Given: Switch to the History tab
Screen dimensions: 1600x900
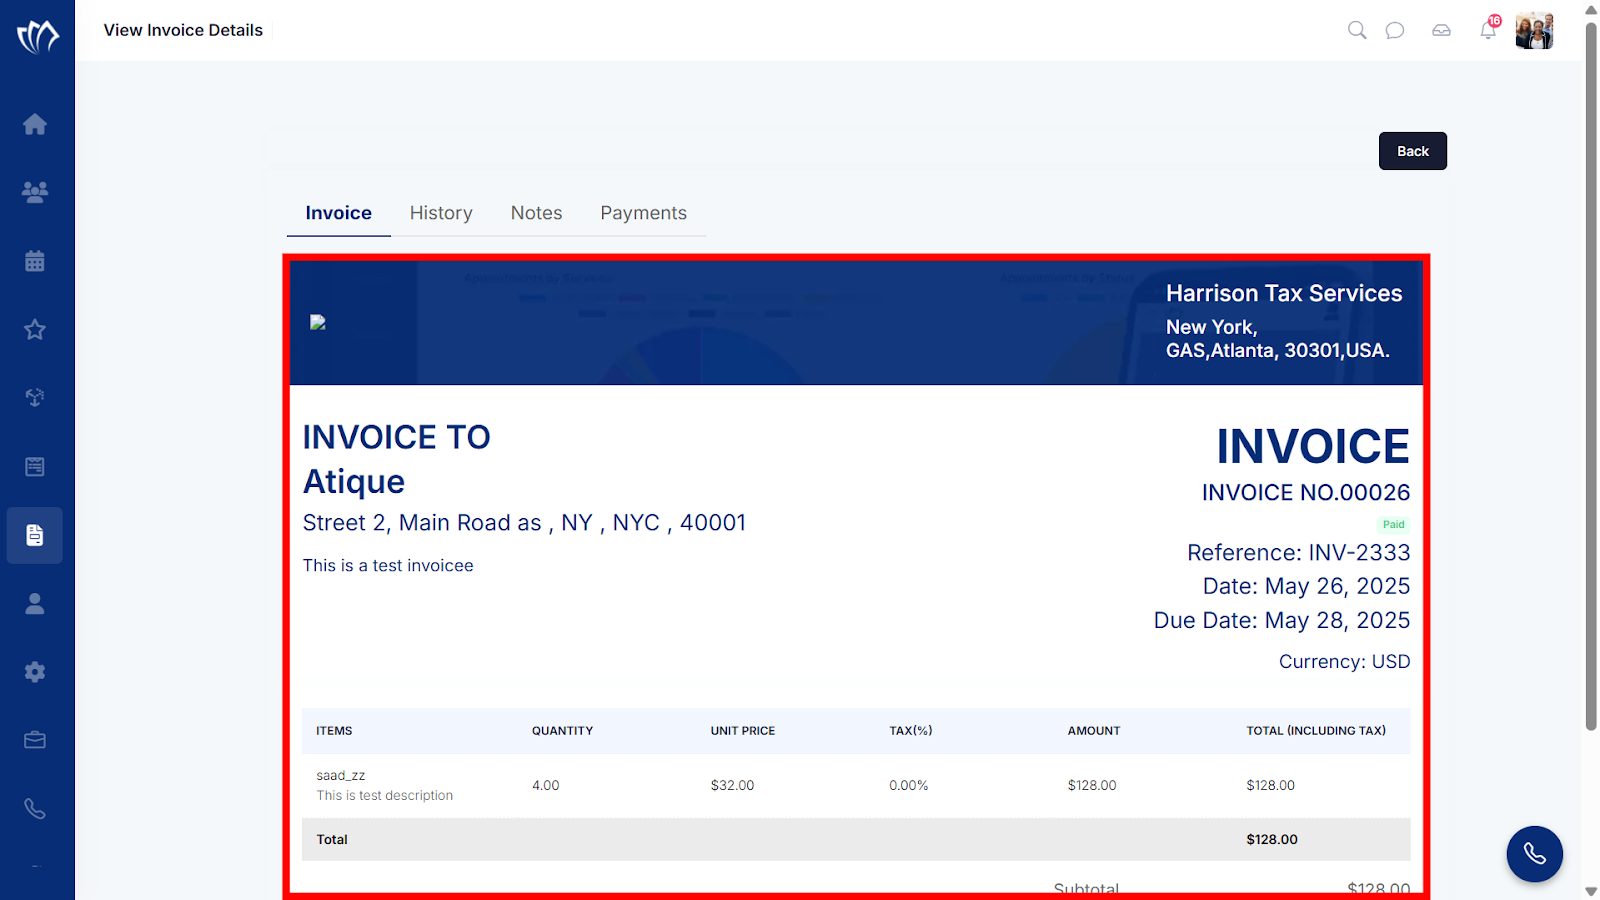Looking at the screenshot, I should (x=441, y=213).
